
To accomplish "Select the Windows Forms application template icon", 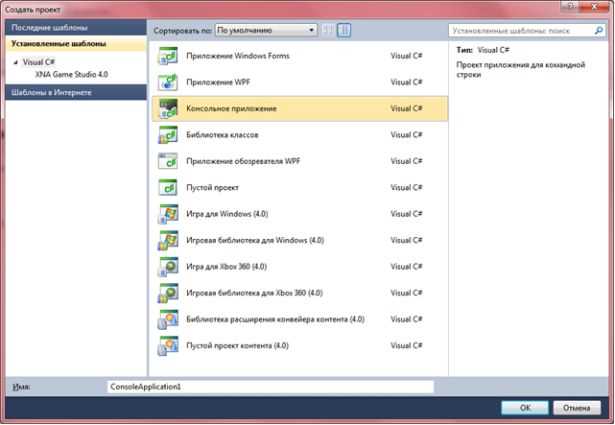I will point(168,56).
